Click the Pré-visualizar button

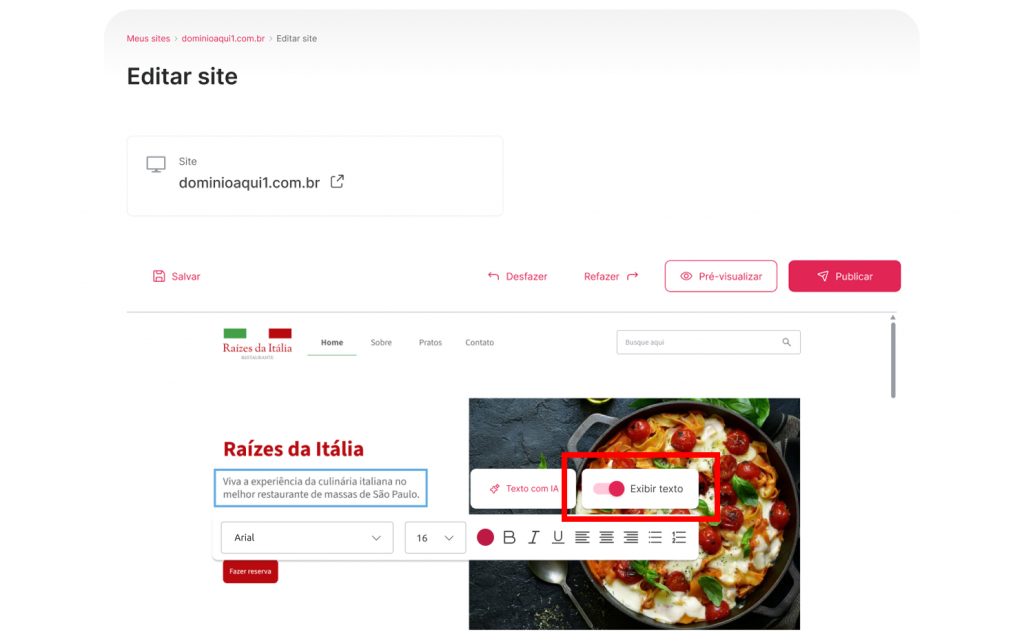pos(721,276)
